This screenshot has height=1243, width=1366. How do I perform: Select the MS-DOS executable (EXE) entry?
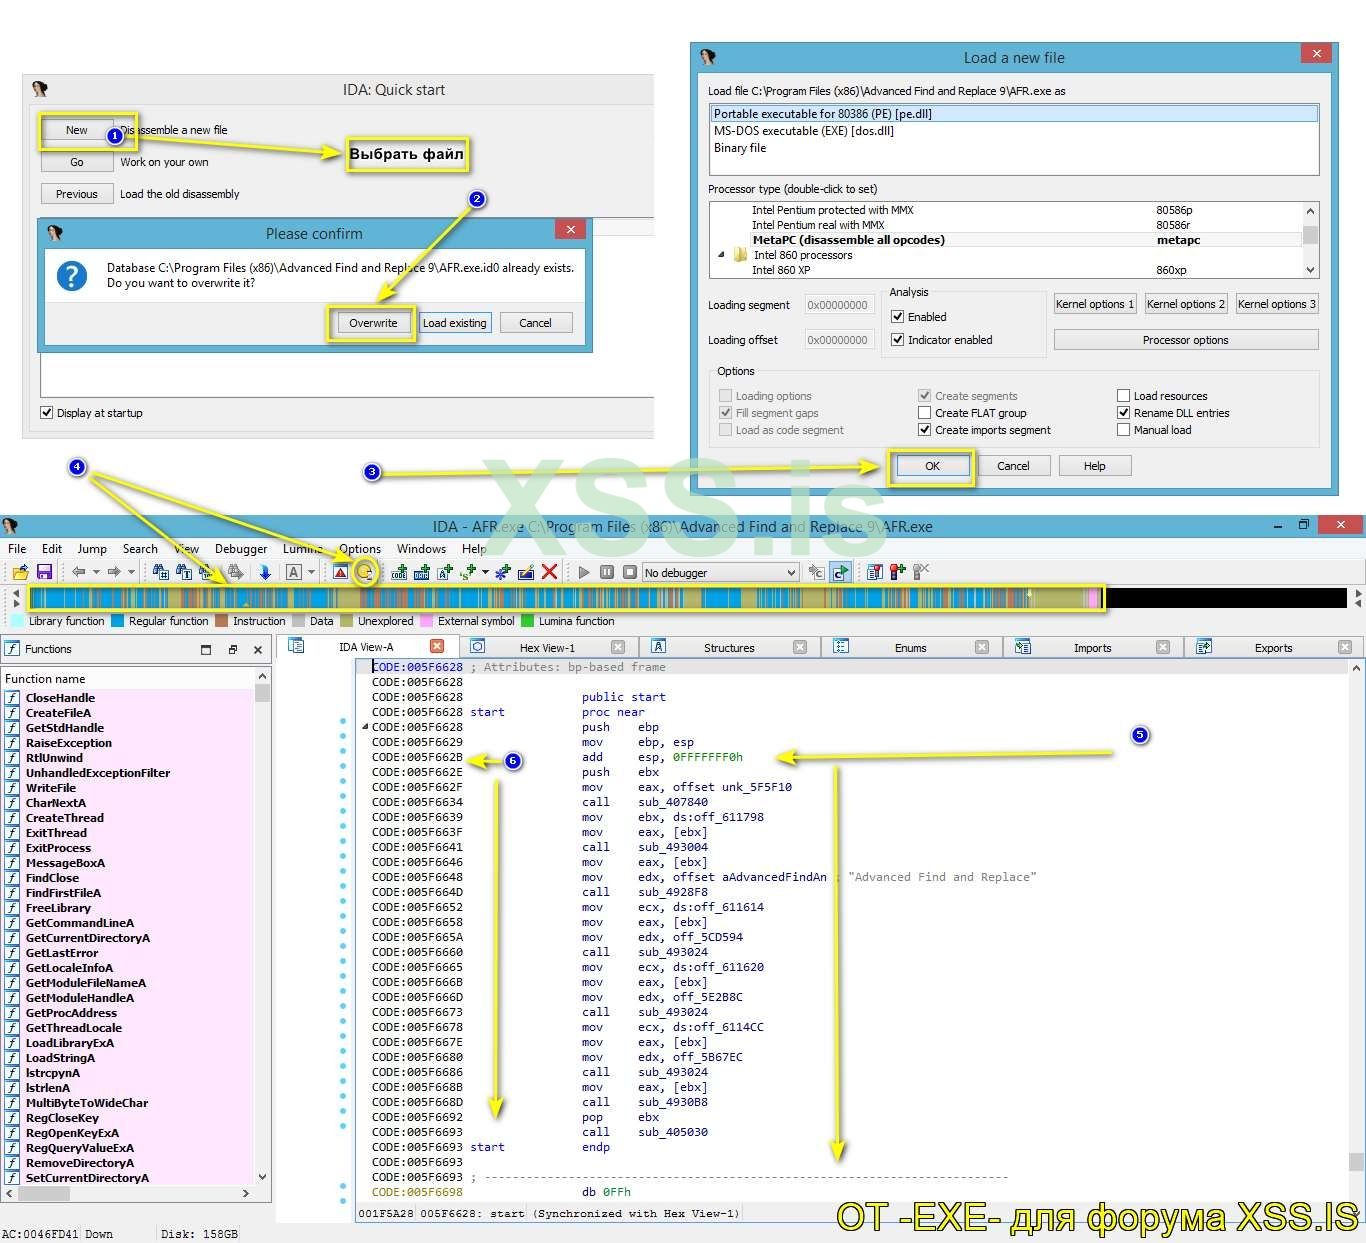1014,131
